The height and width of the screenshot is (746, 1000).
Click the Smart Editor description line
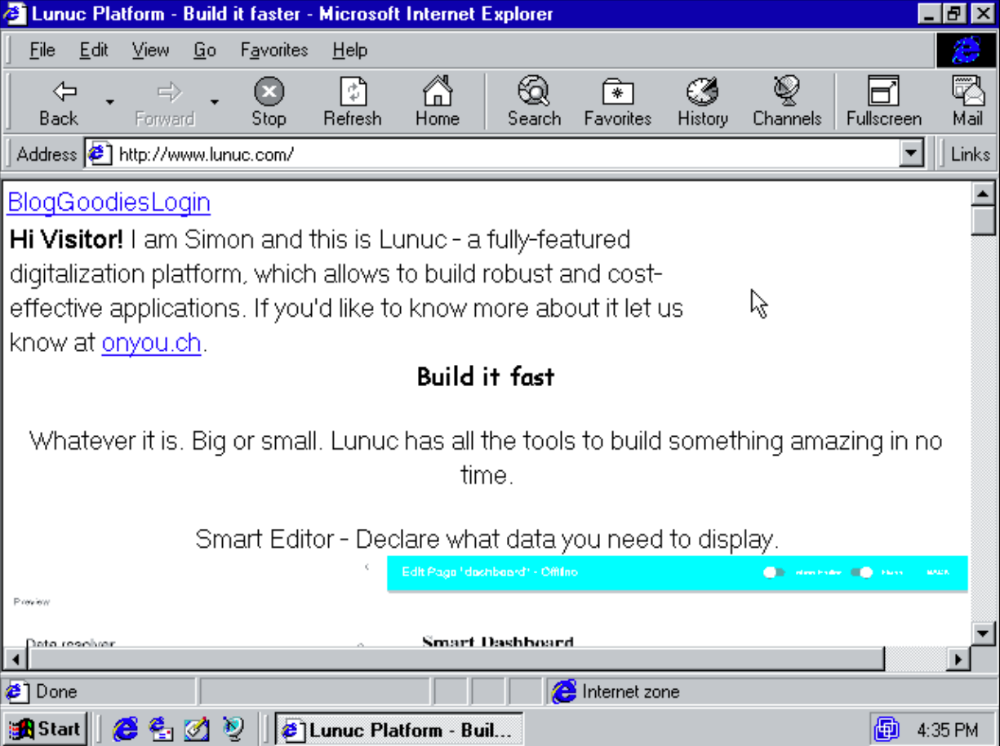pos(487,539)
